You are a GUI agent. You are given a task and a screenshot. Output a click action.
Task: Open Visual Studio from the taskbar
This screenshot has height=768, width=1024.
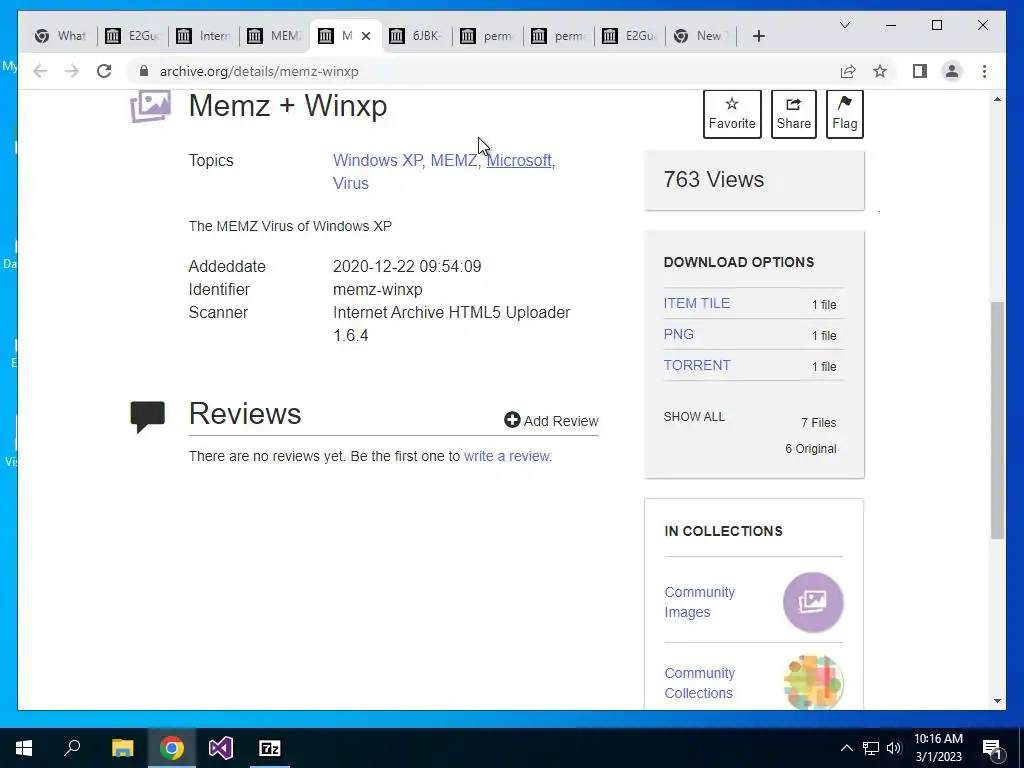click(221, 748)
